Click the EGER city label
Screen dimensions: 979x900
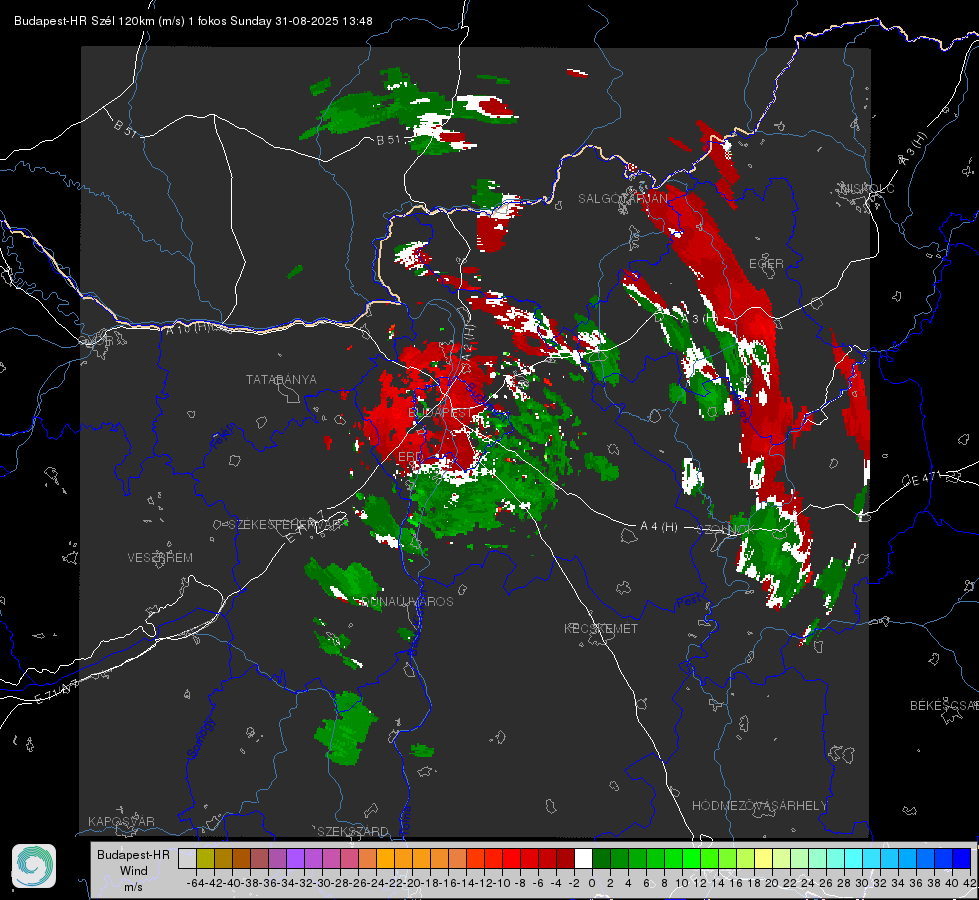(x=766, y=264)
